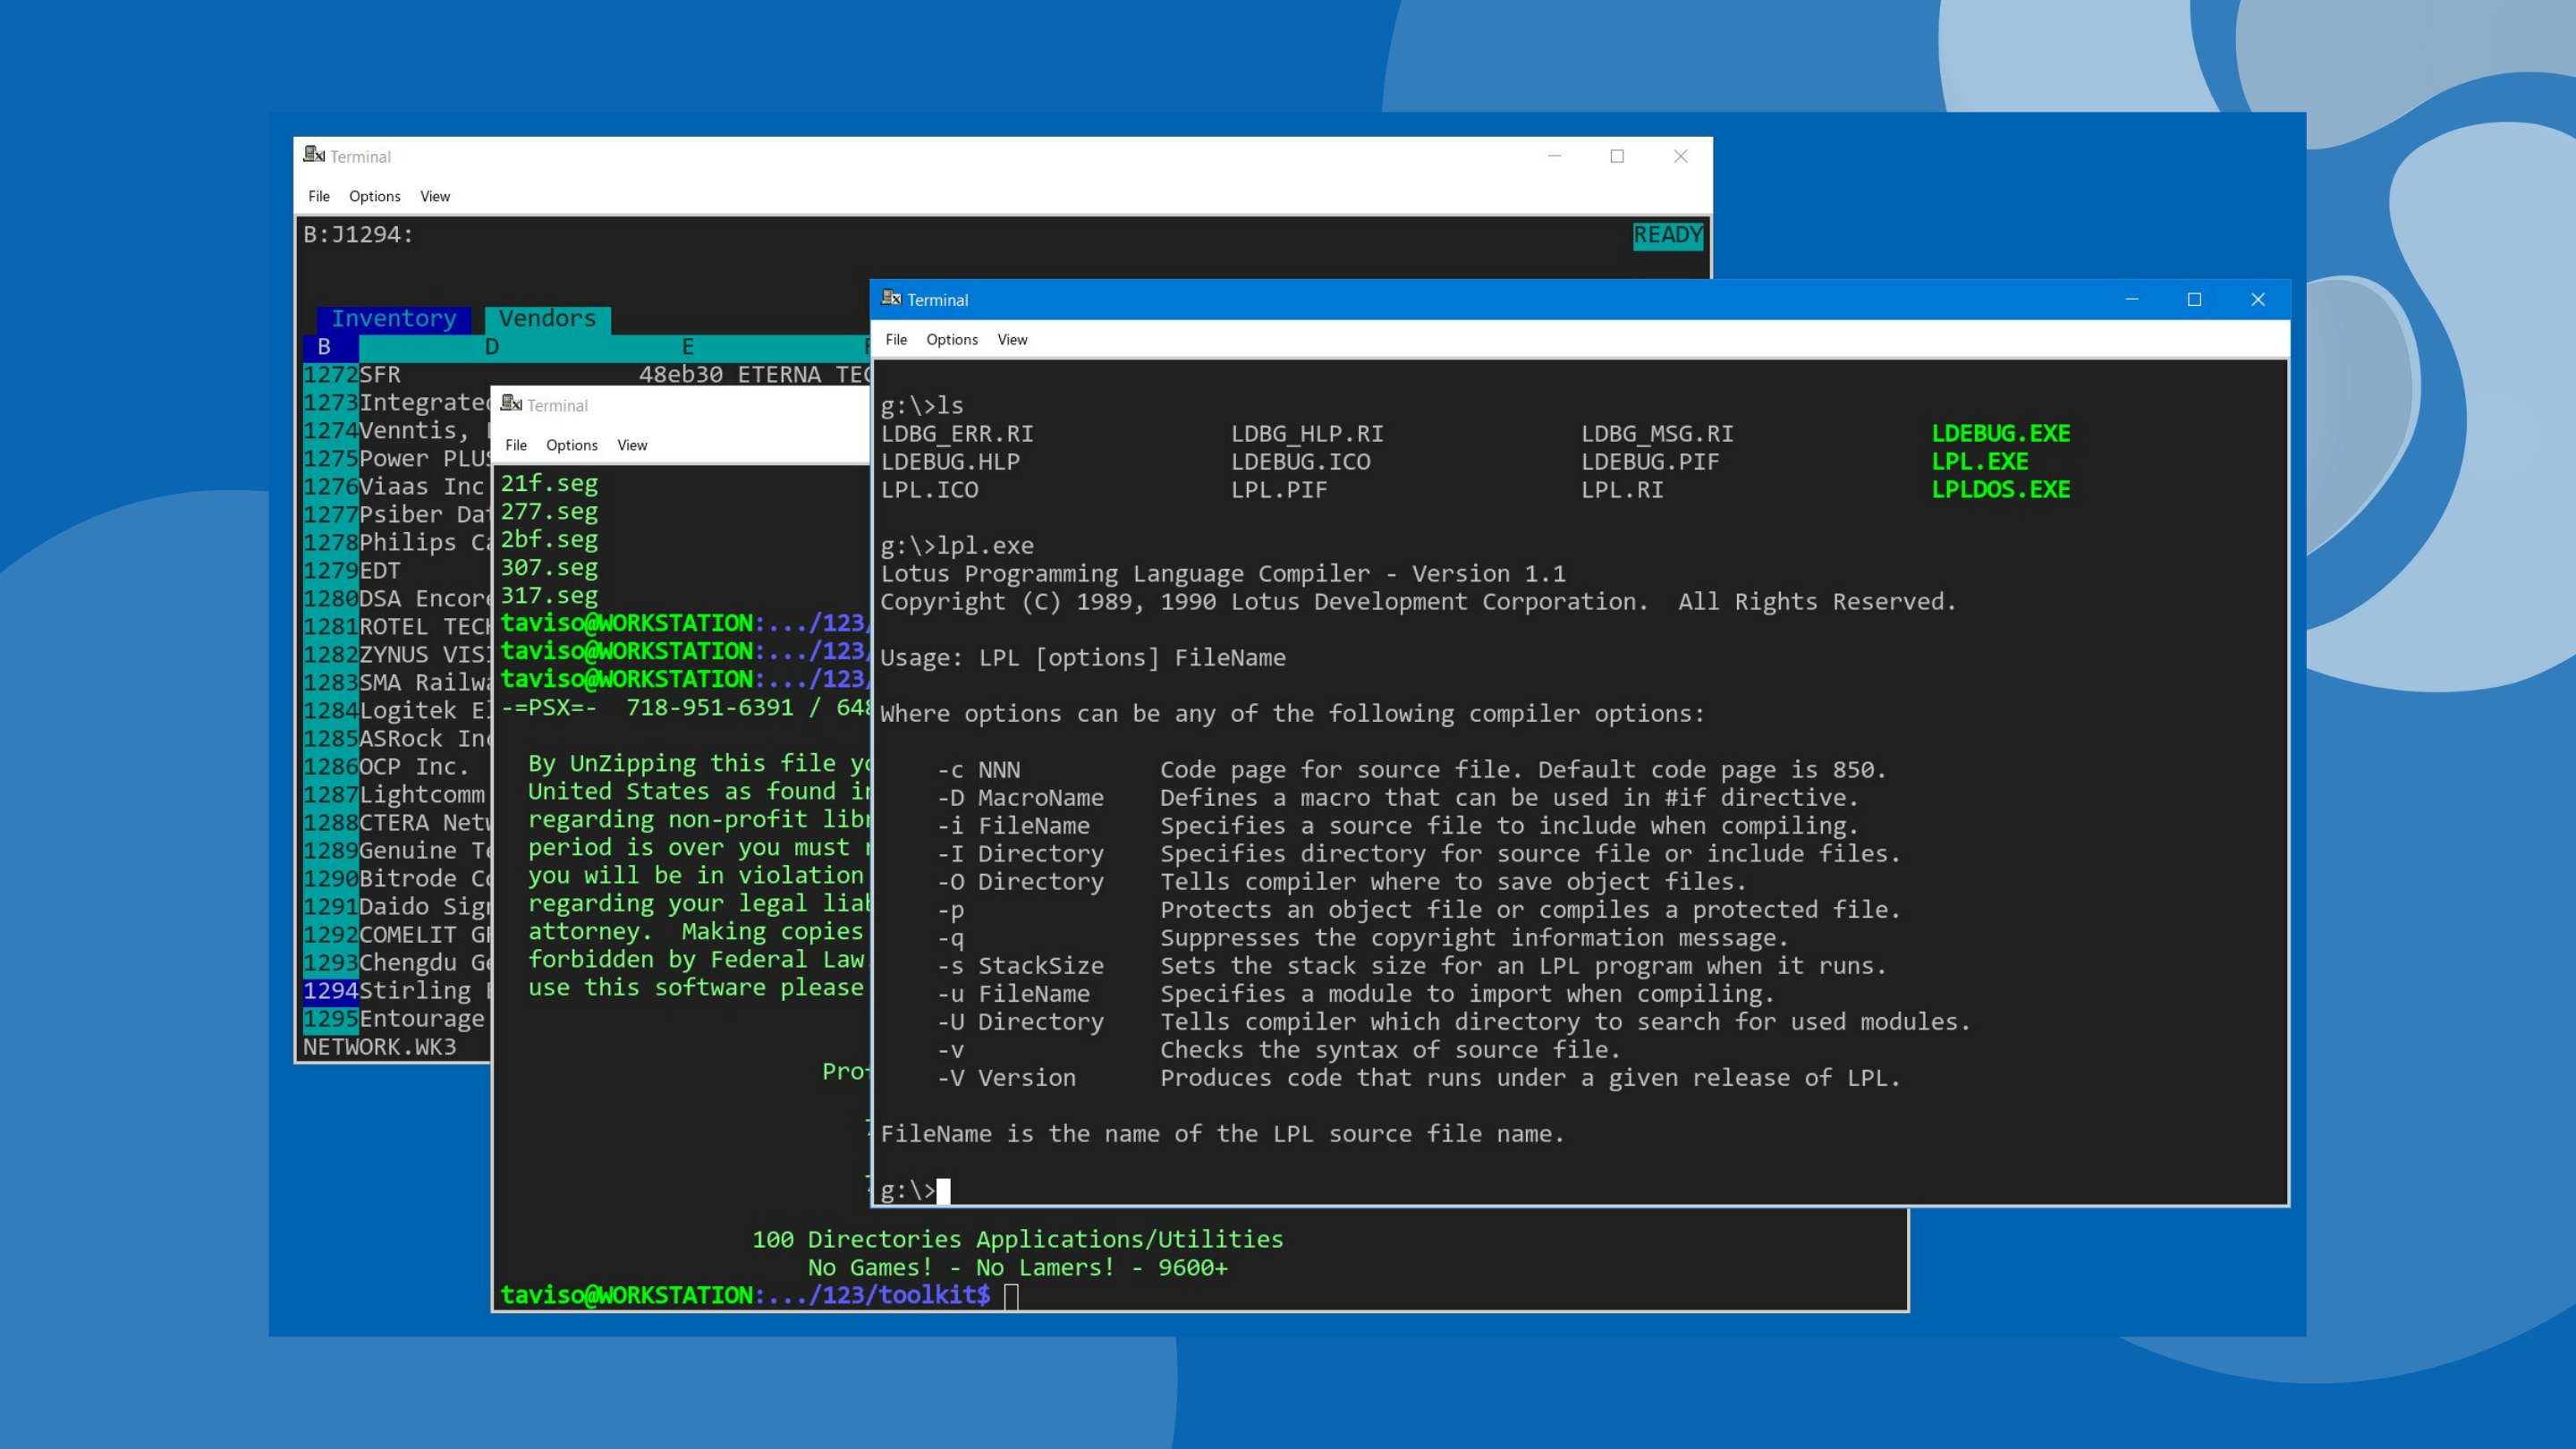Viewport: 2576px width, 1449px height.
Task: Open View menu in front Terminal window
Action: click(1012, 340)
